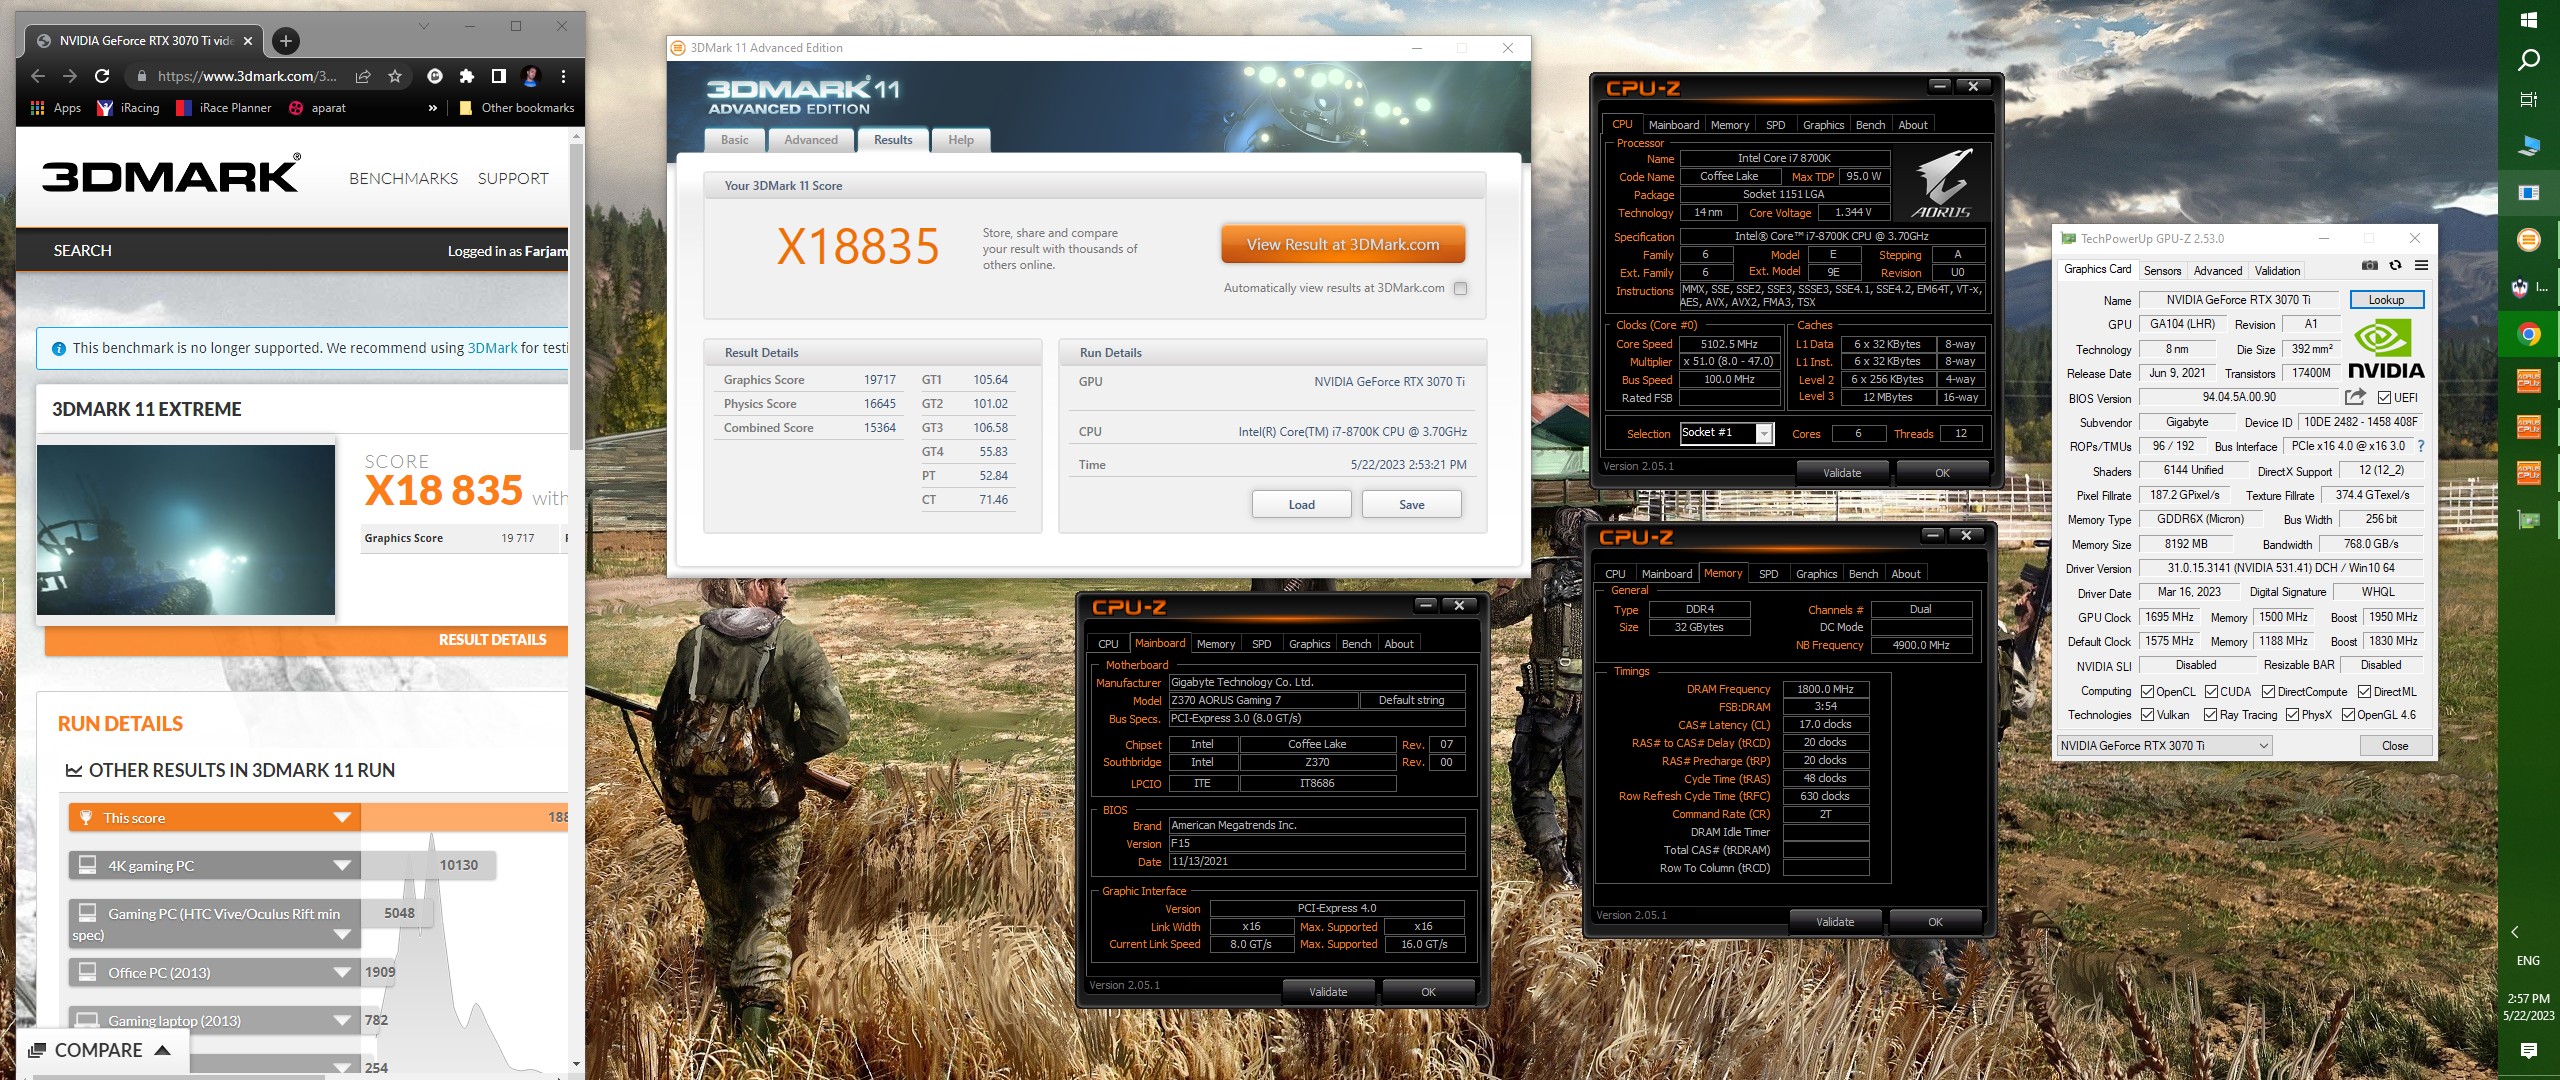Open the Chrome profile avatar
The image size is (2560, 1080).
531,76
